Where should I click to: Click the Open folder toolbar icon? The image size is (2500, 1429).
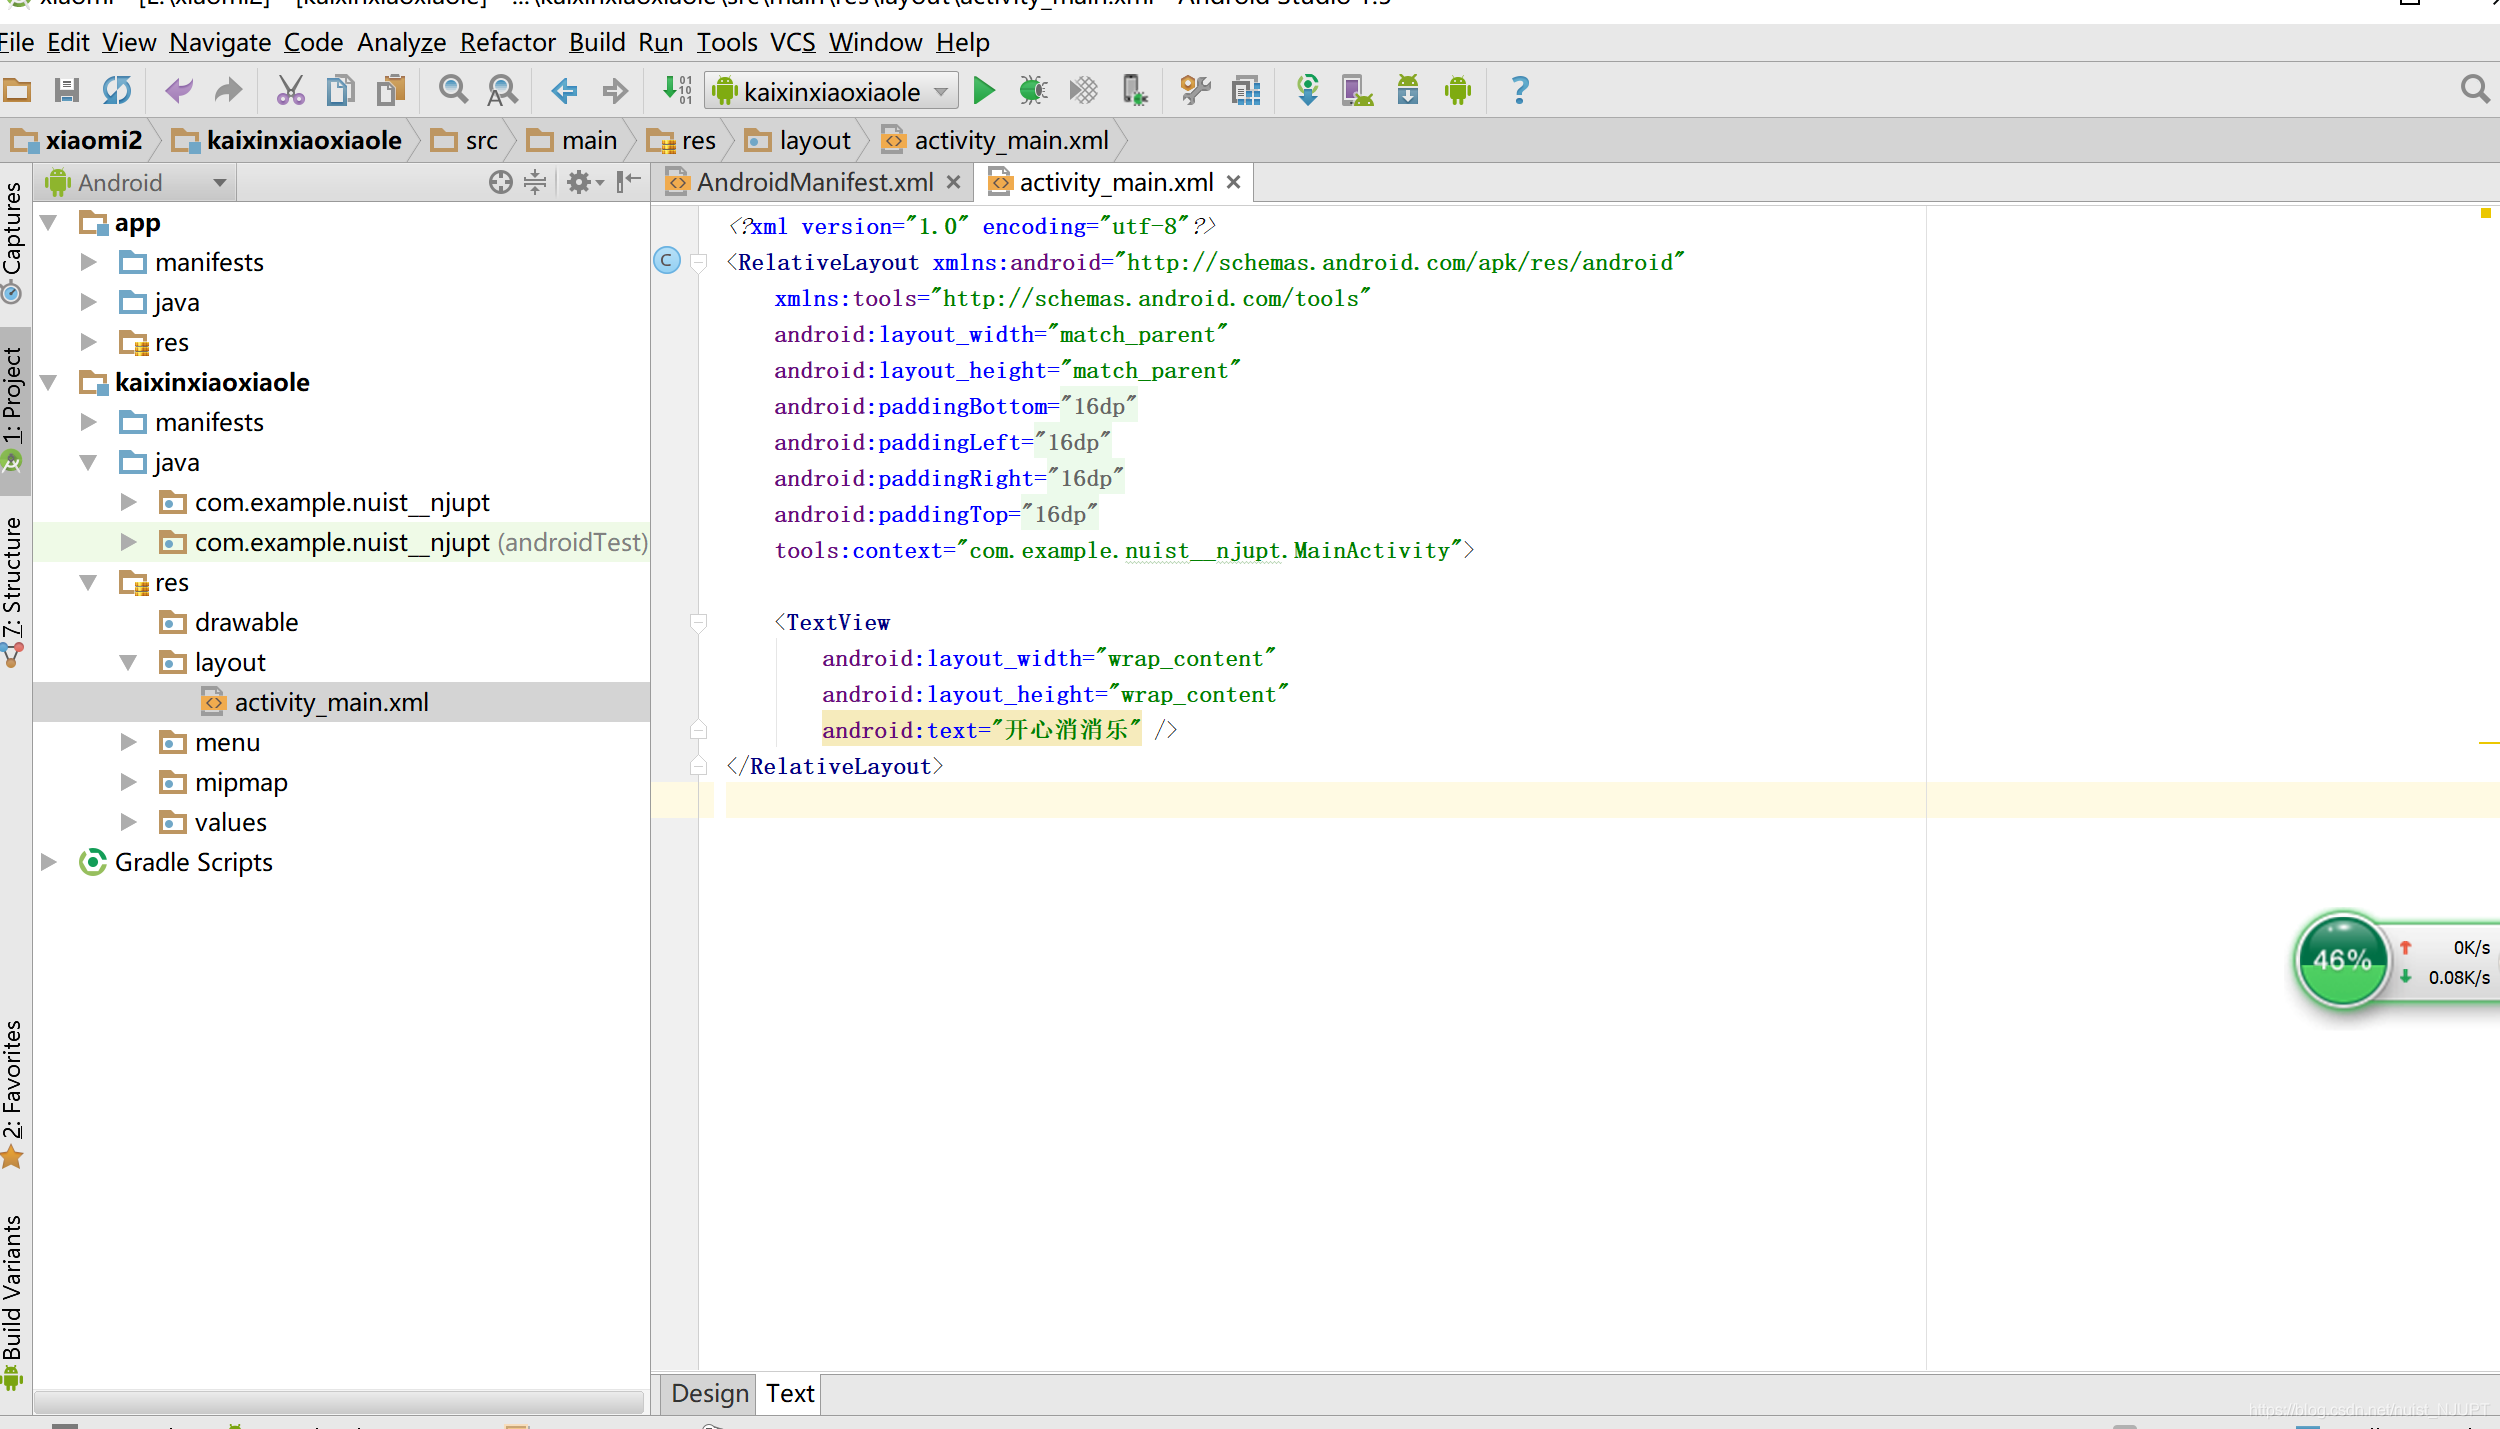point(17,91)
